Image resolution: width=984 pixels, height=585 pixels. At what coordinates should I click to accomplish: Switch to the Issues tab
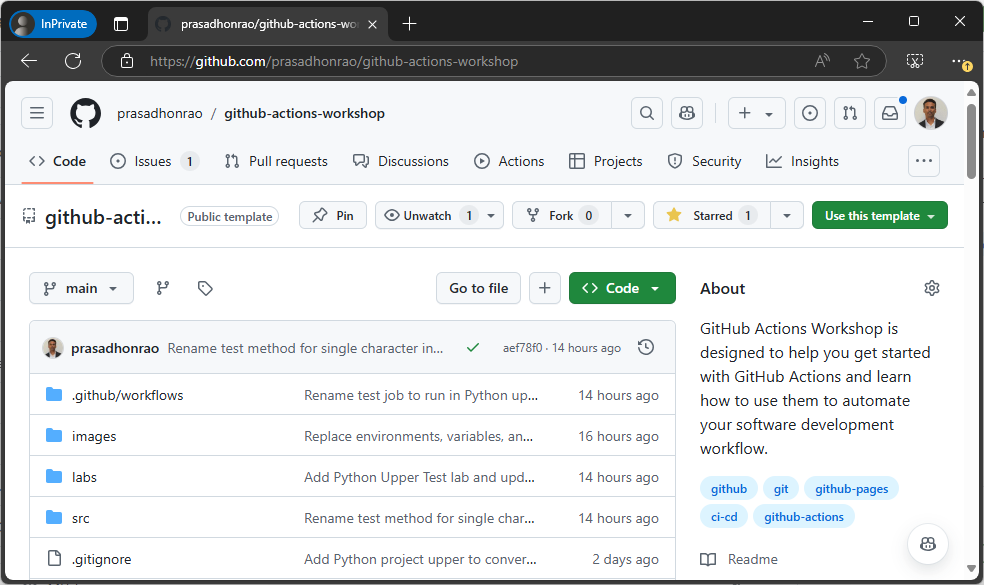(x=154, y=161)
